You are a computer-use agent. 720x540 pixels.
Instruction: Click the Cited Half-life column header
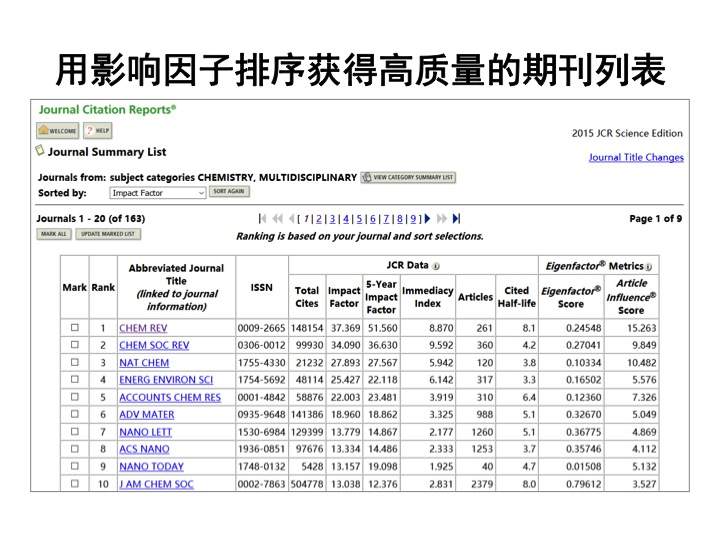(x=517, y=297)
